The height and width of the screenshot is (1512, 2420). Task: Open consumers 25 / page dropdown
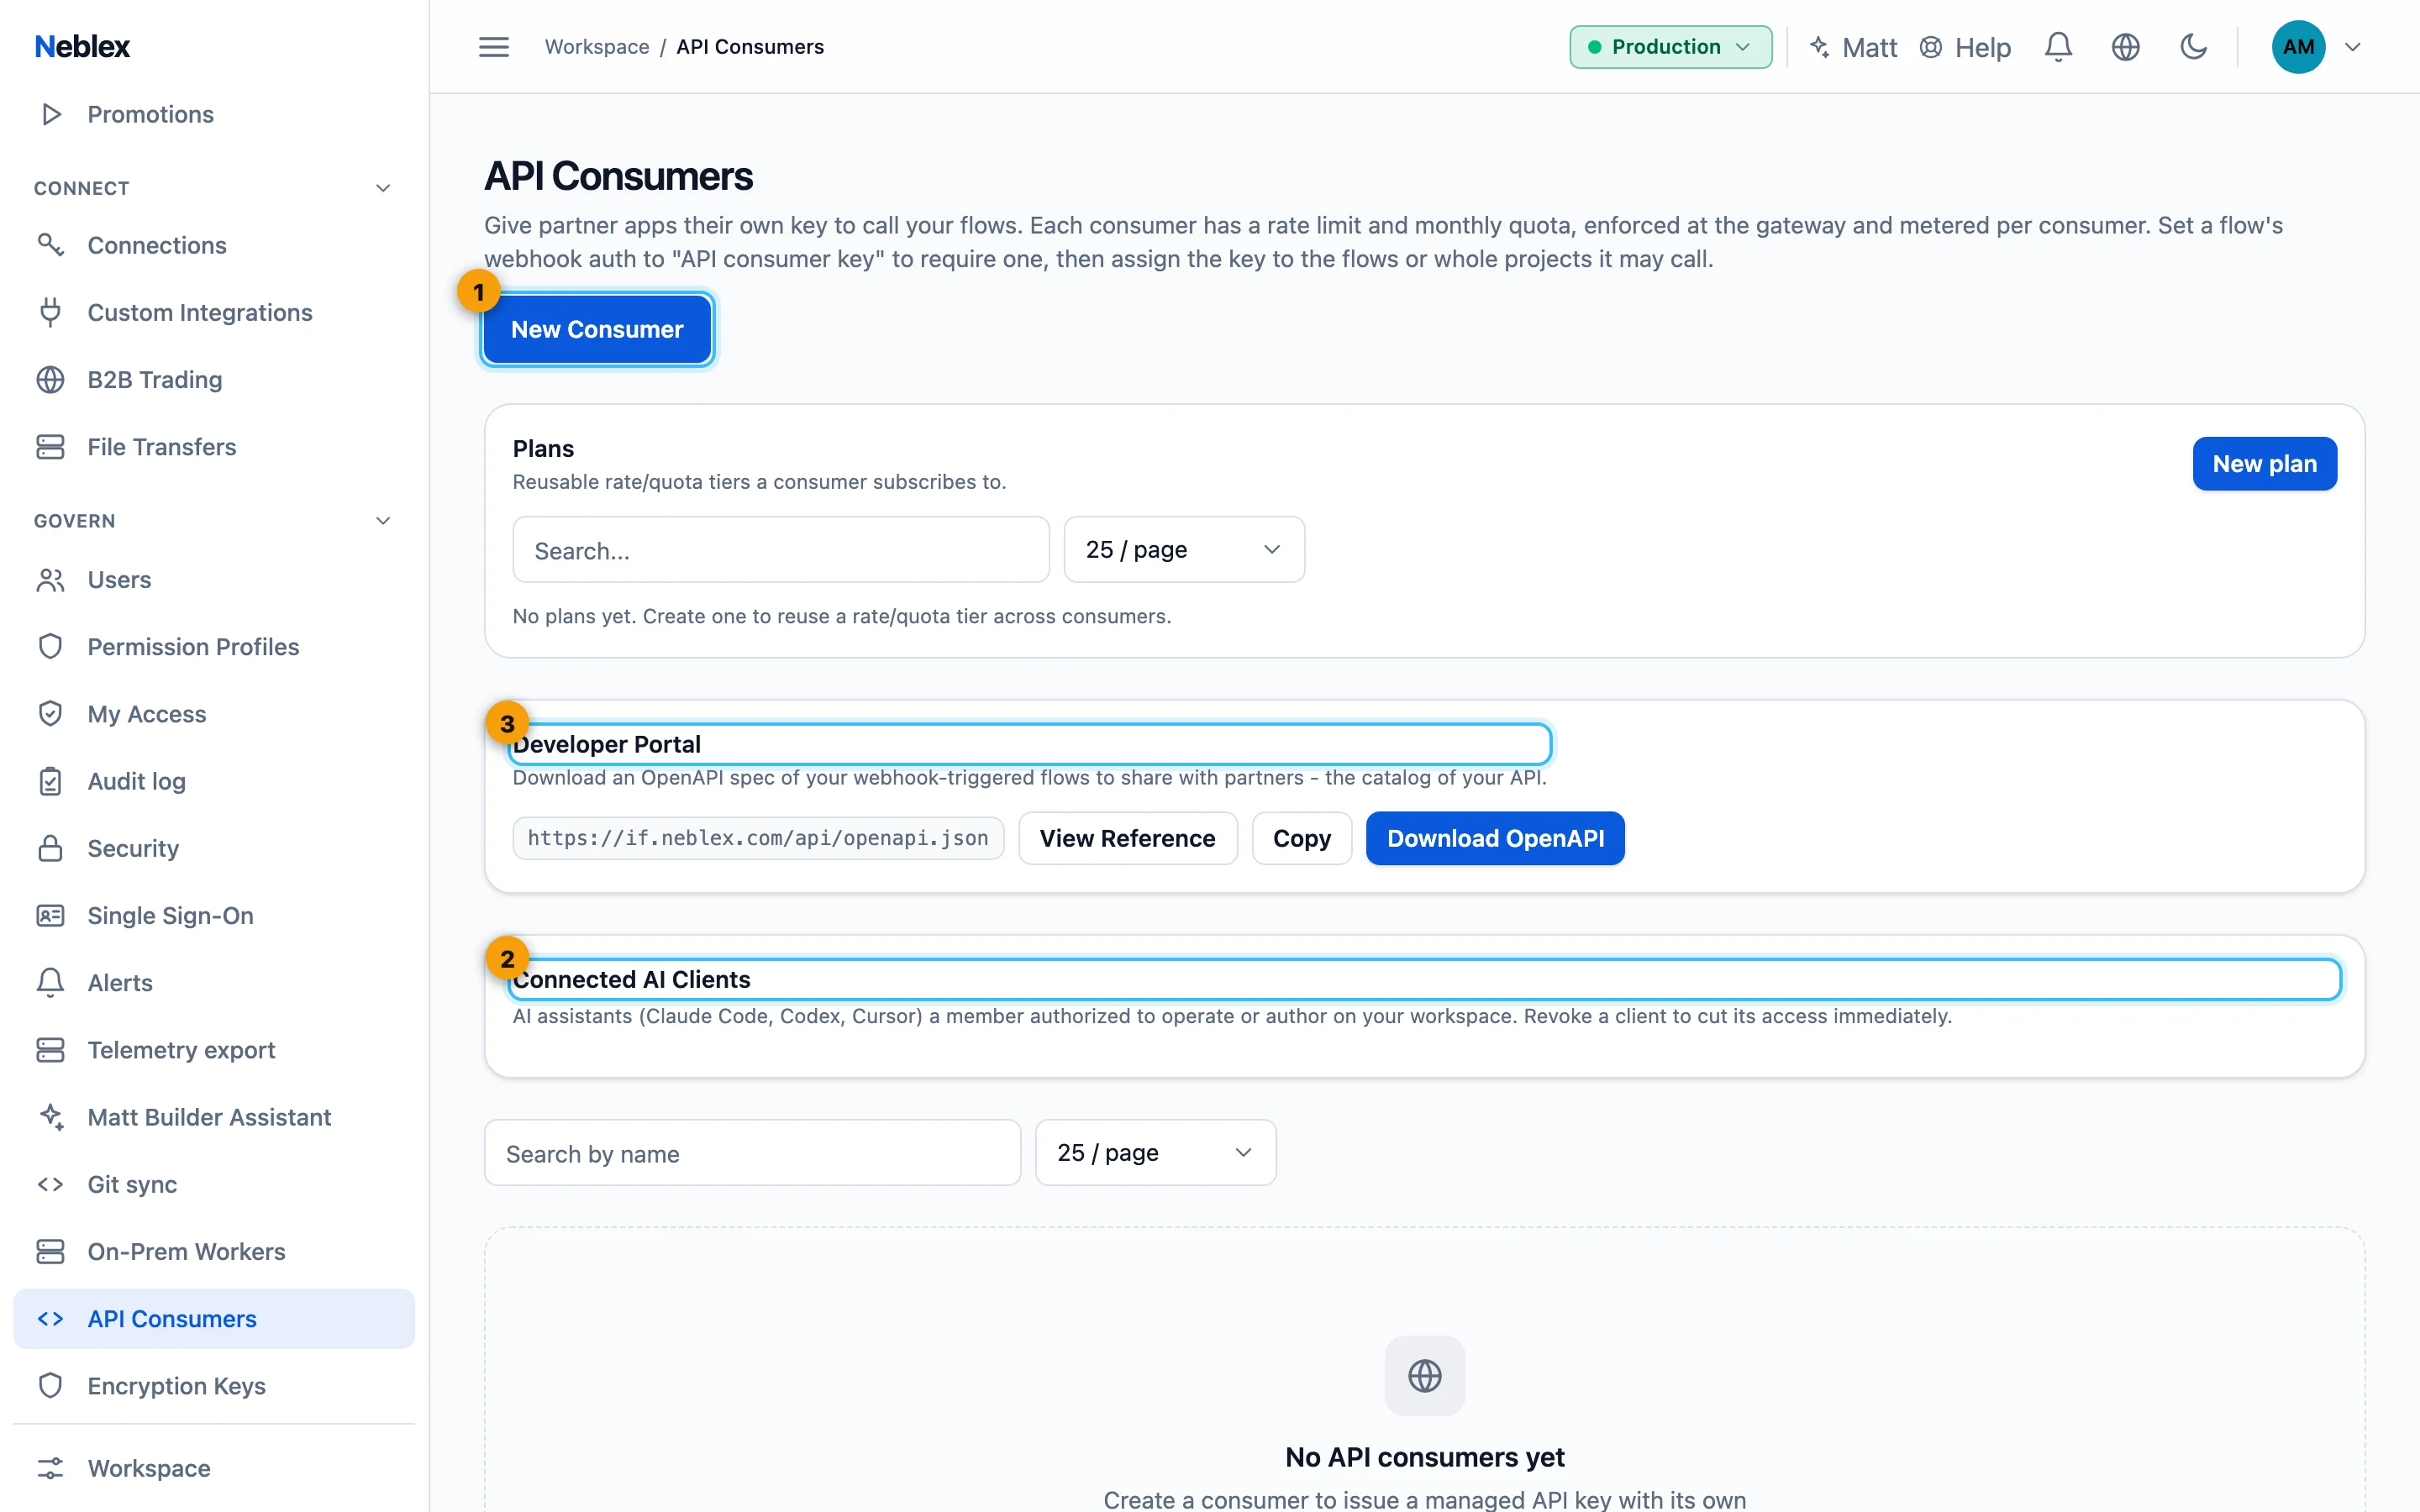(1155, 1152)
